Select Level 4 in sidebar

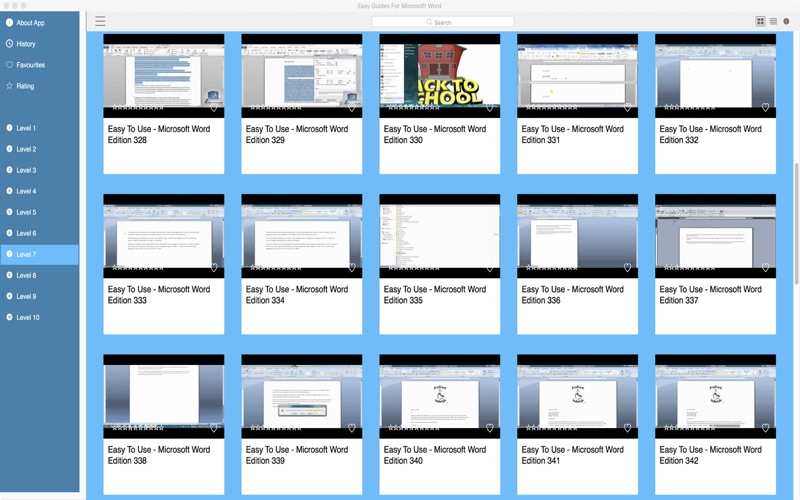pos(40,191)
